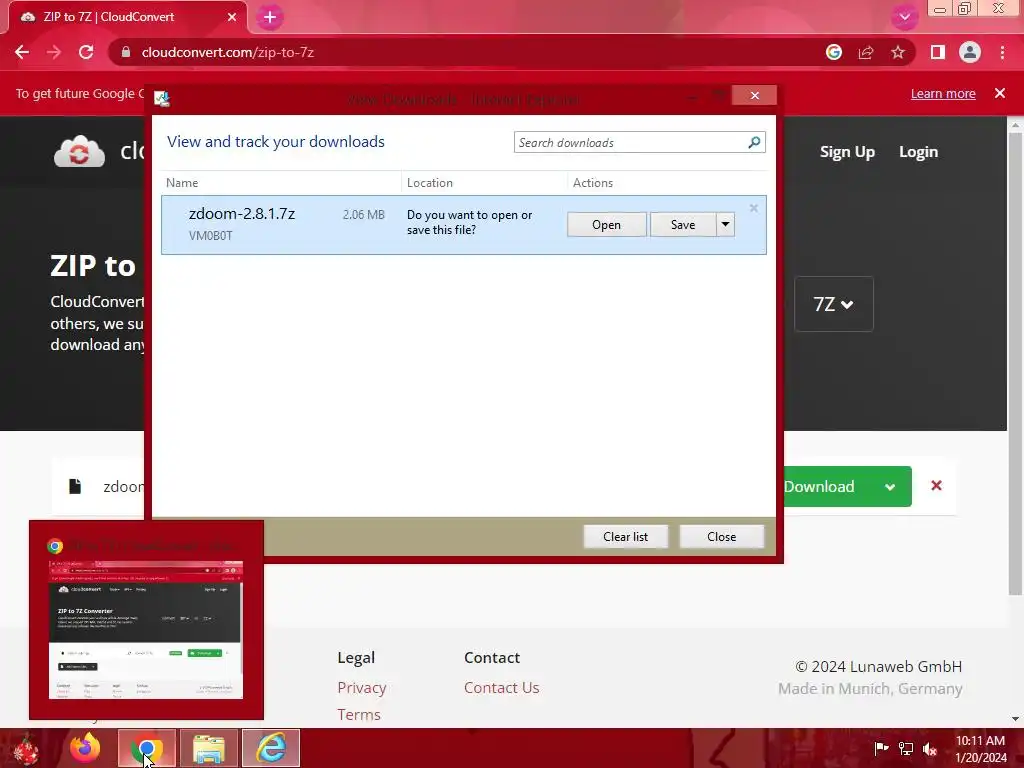Open new tab with plus button
The height and width of the screenshot is (768, 1024).
click(x=270, y=17)
